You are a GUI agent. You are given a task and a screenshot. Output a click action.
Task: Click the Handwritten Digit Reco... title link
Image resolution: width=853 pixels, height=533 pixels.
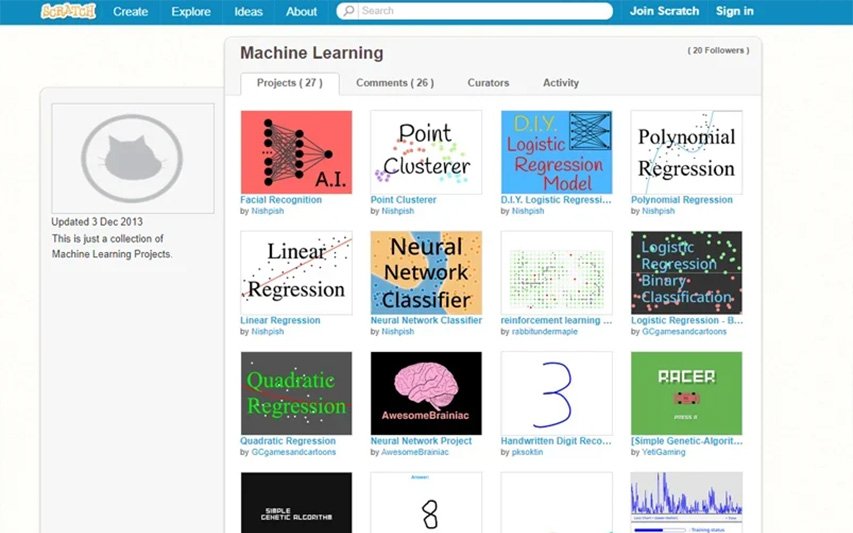556,441
